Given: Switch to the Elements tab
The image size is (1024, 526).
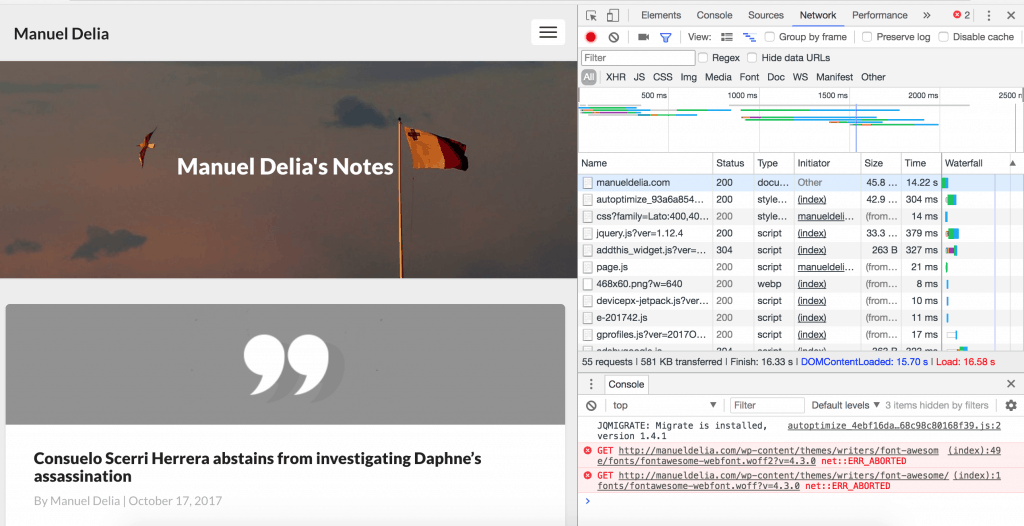Looking at the screenshot, I should (x=661, y=15).
